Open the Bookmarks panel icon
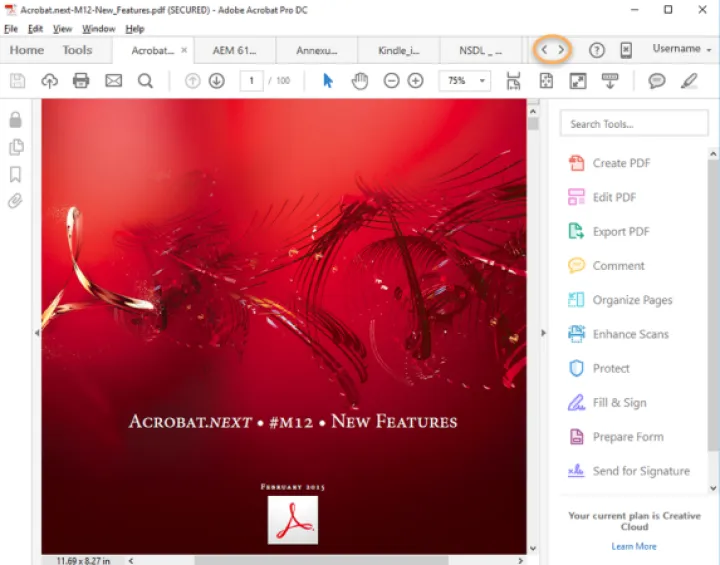The image size is (720, 565). [x=15, y=174]
